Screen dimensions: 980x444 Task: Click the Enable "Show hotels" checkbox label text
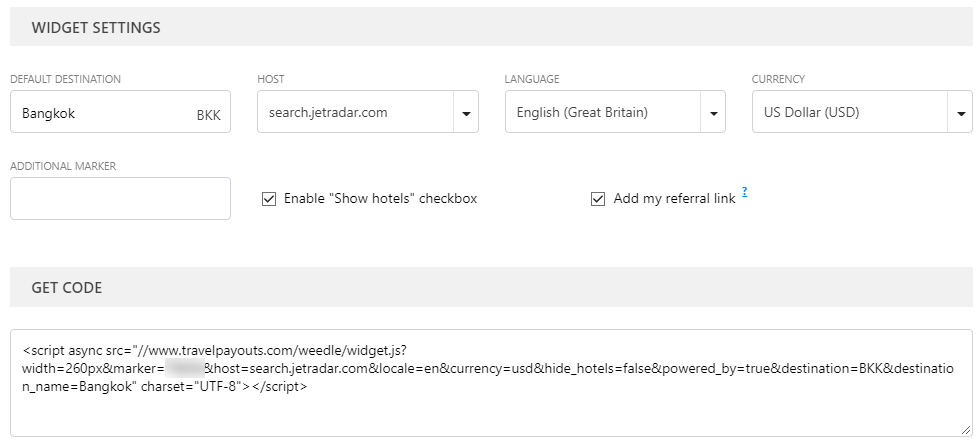click(x=381, y=199)
